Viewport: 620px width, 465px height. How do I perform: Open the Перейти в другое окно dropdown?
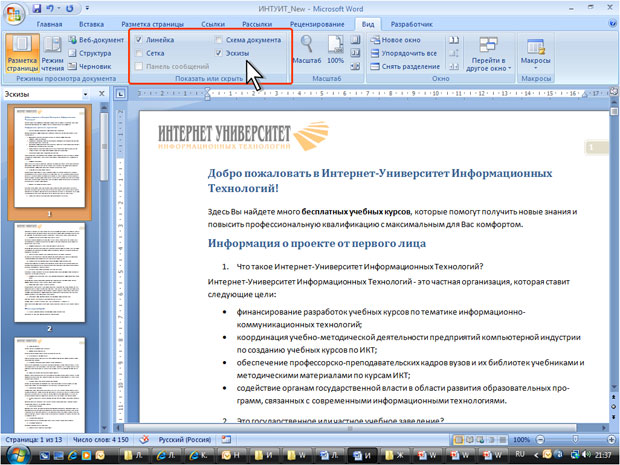488,54
